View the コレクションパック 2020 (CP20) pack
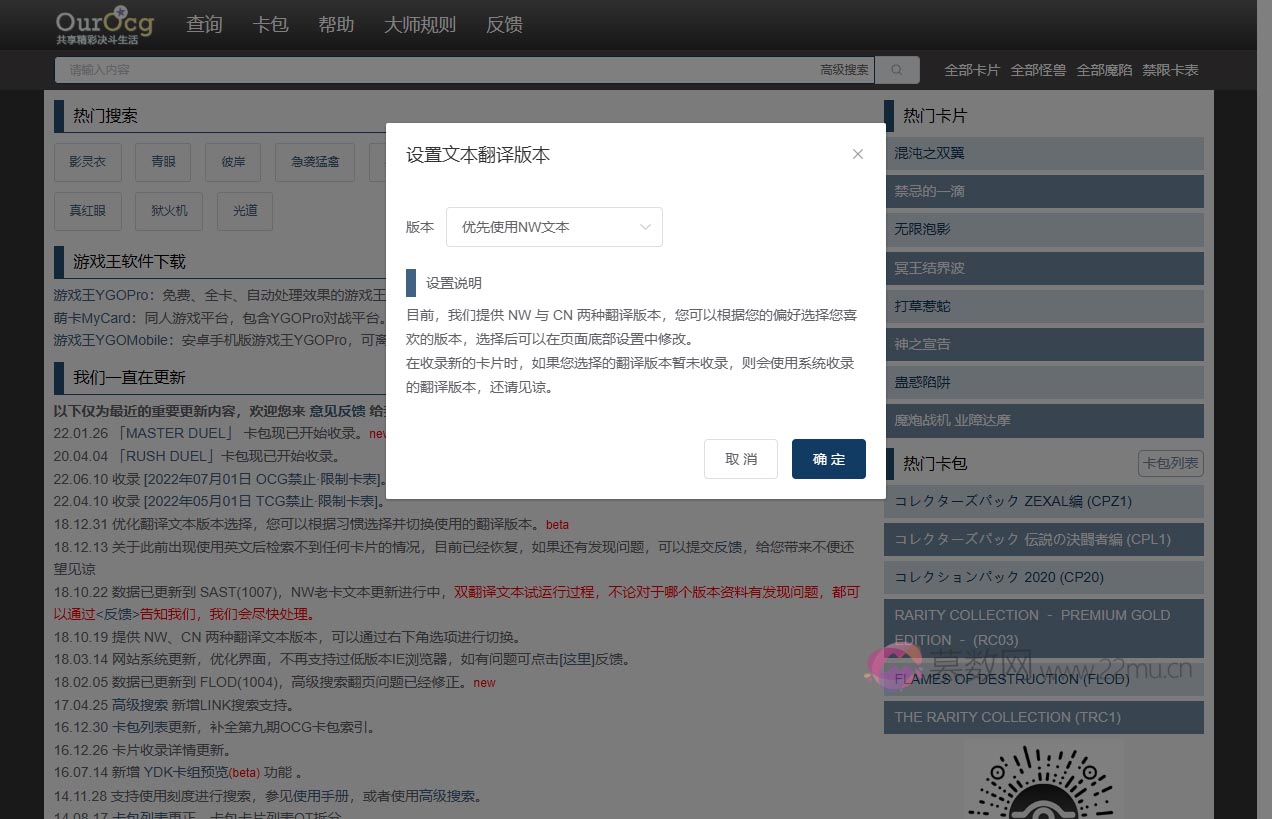Screen dimensions: 1272x819 [1044, 577]
